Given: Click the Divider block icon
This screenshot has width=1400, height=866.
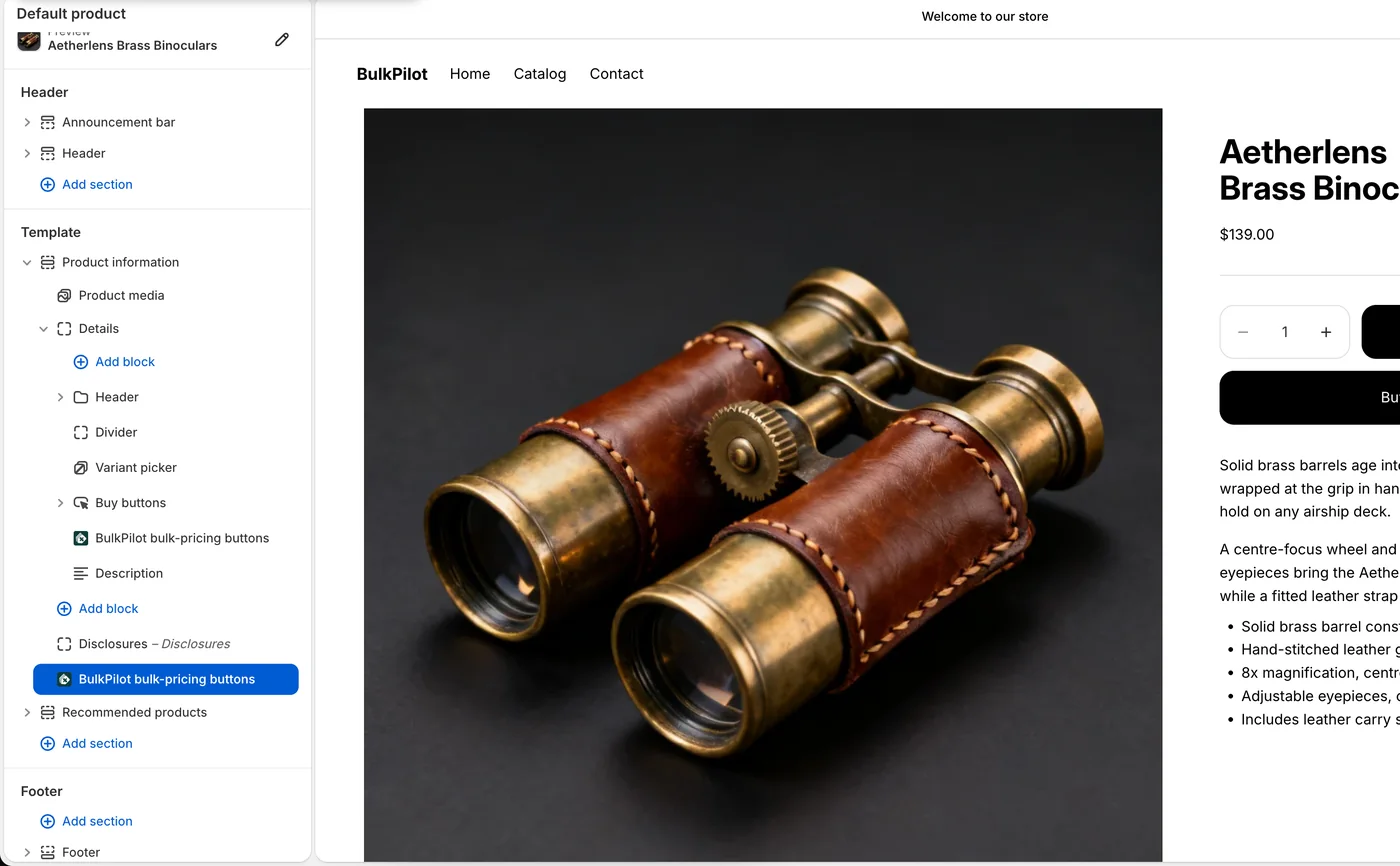Looking at the screenshot, I should [81, 432].
